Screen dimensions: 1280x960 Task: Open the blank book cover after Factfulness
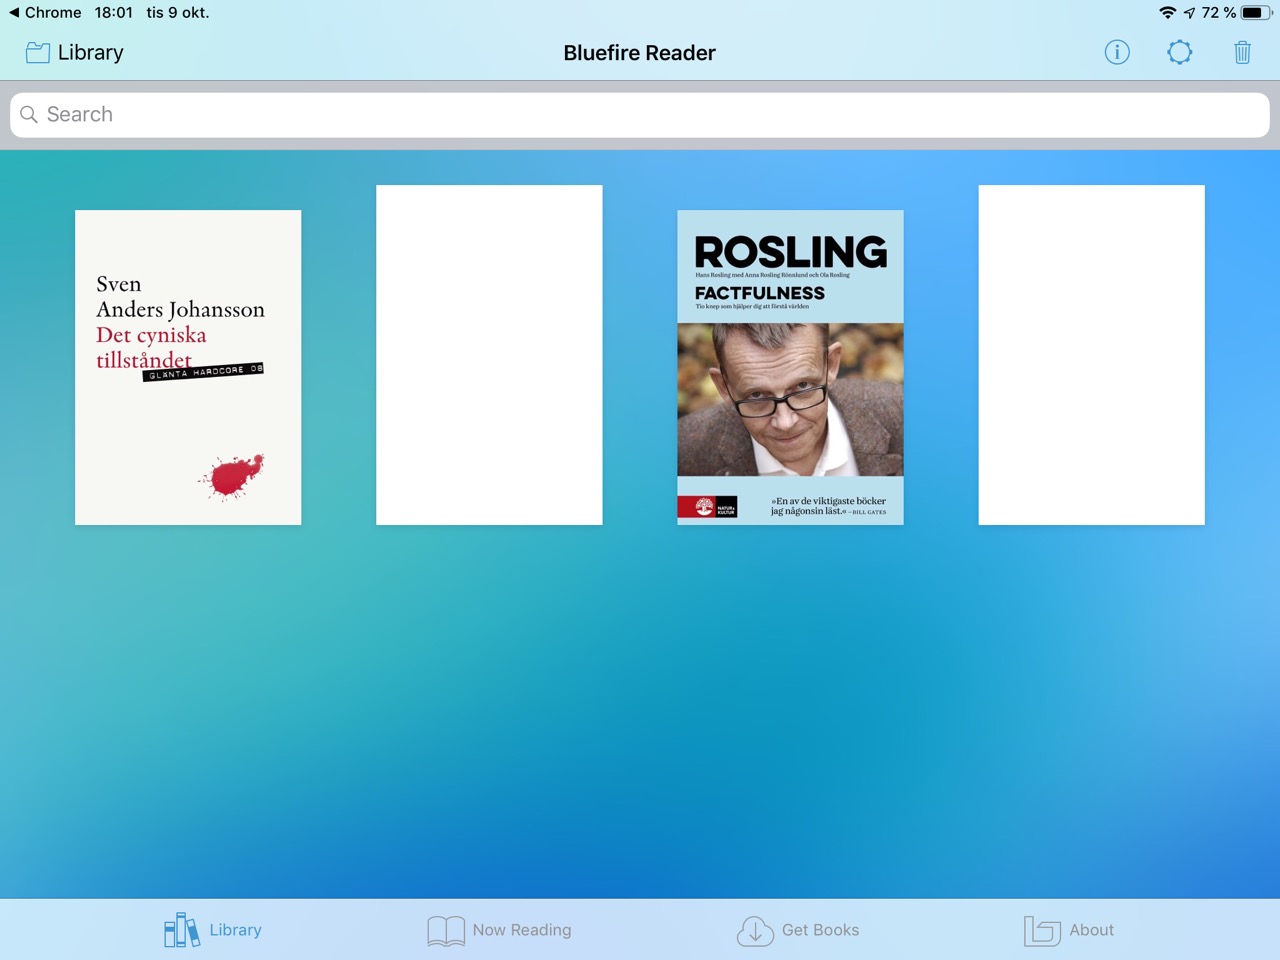click(1091, 355)
